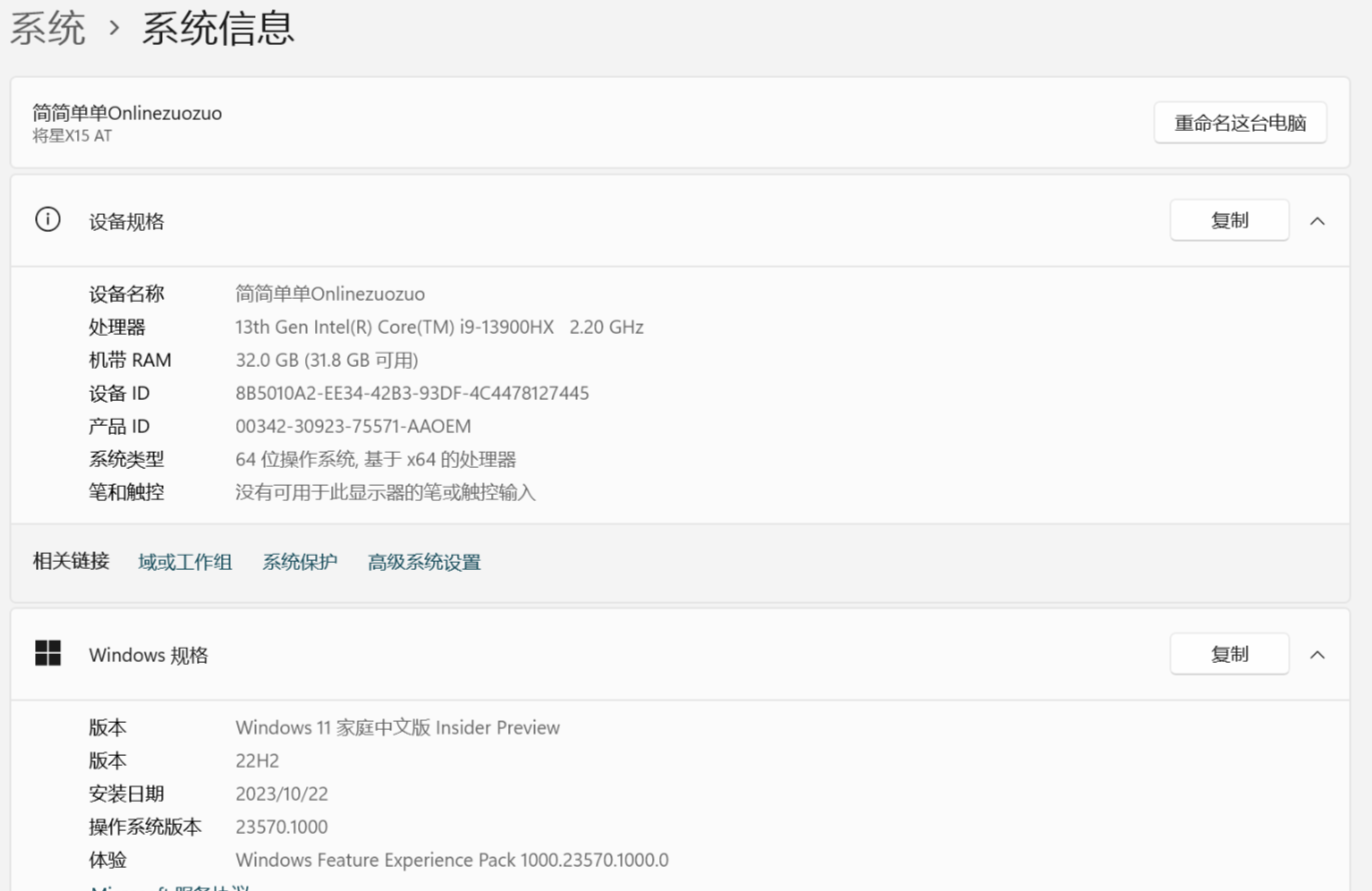Click the 产品 ID label
The height and width of the screenshot is (891, 1372).
click(x=119, y=426)
